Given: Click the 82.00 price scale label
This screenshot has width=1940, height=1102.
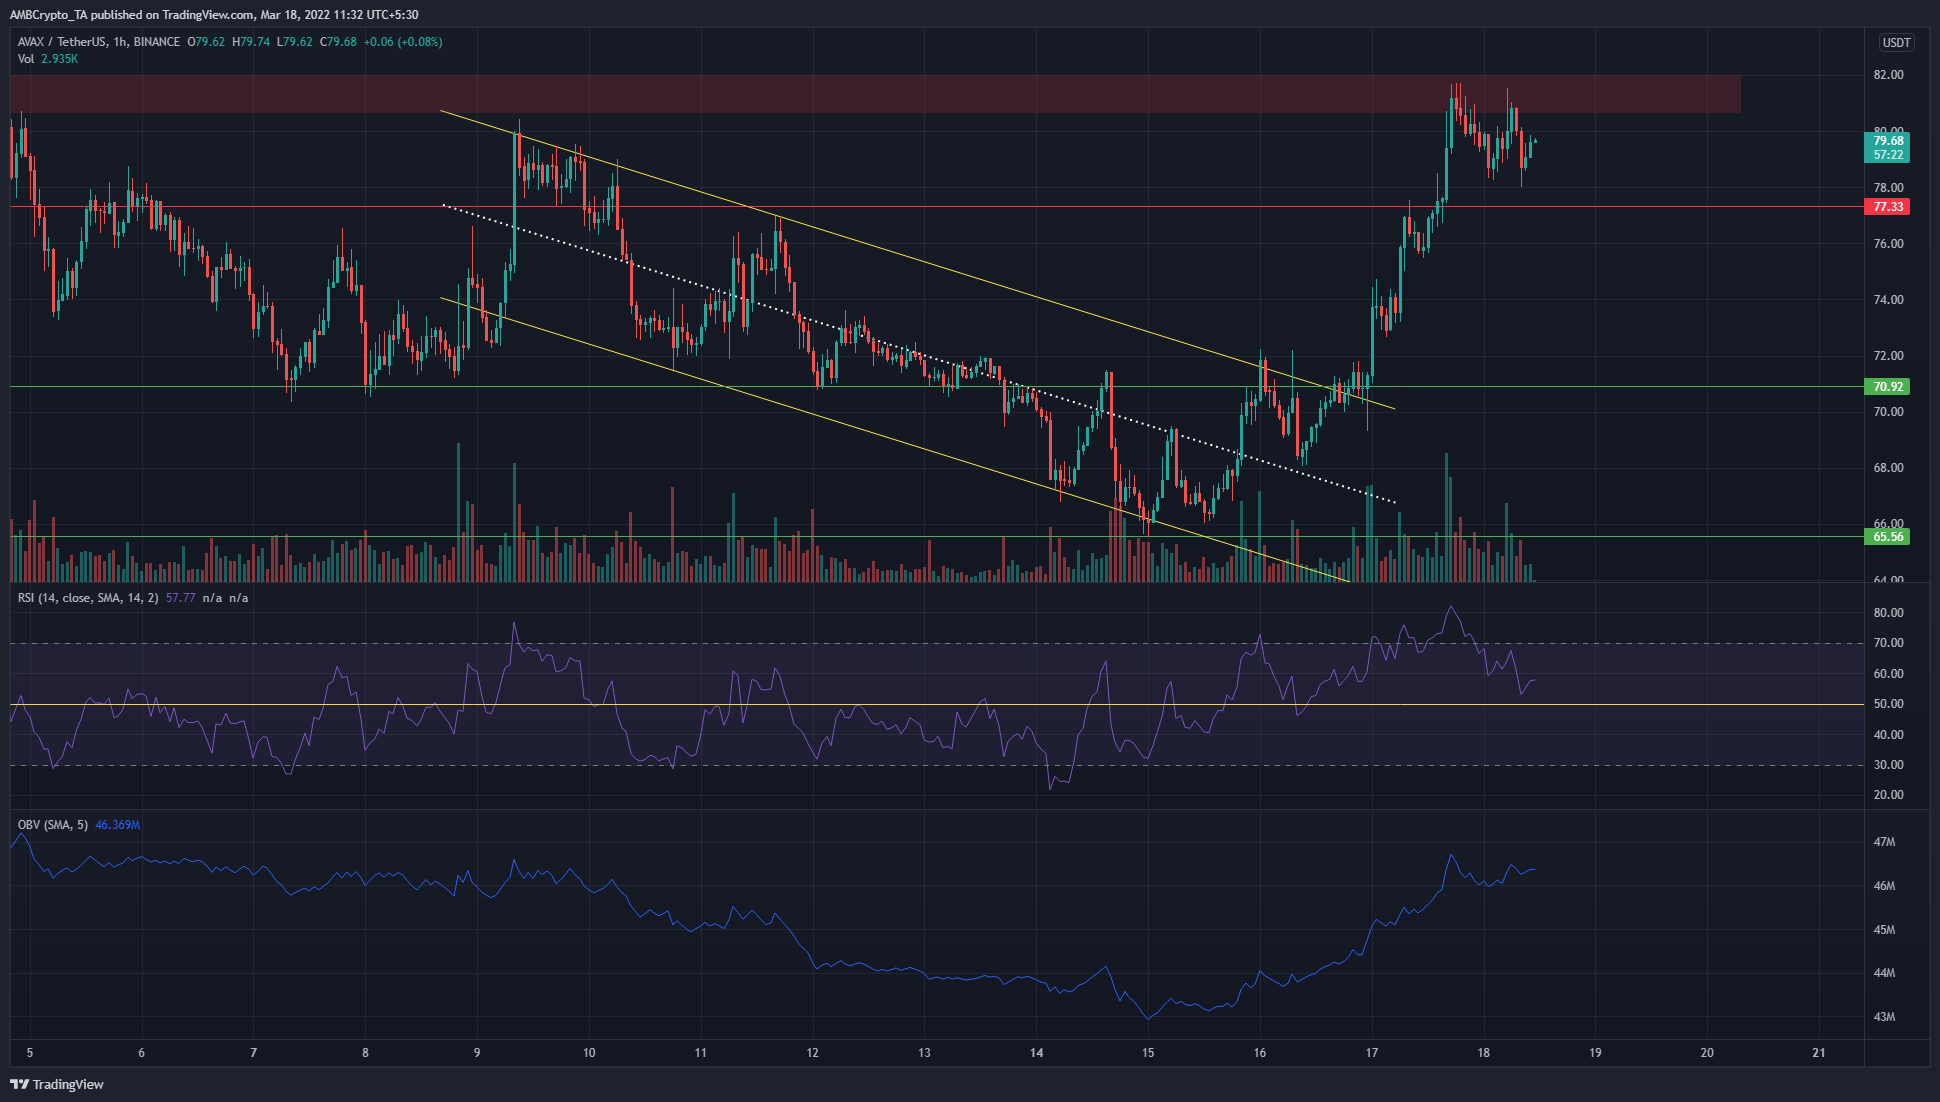Looking at the screenshot, I should coord(1887,75).
